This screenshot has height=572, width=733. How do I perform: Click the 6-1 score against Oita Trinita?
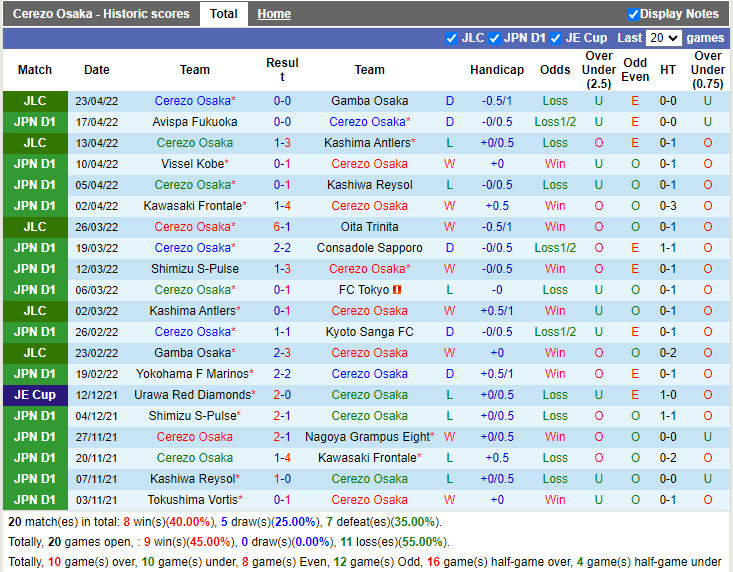pos(282,227)
